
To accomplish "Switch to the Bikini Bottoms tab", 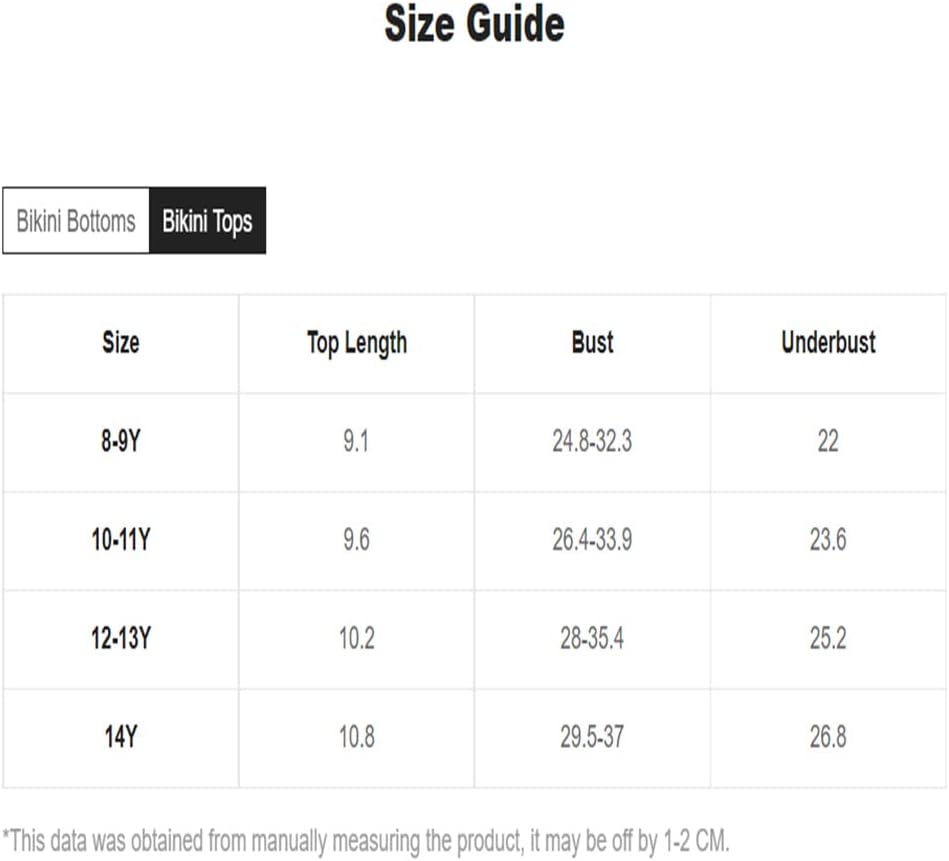I will pyautogui.click(x=76, y=221).
